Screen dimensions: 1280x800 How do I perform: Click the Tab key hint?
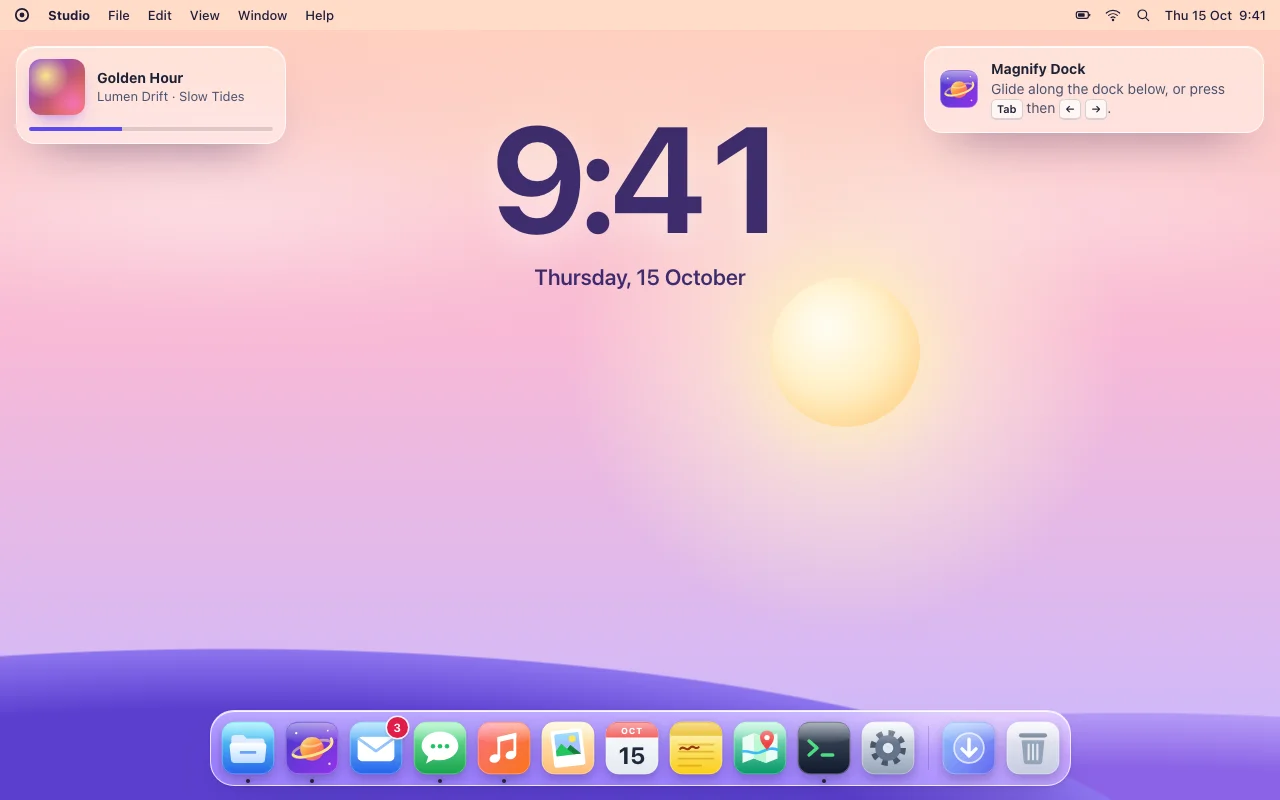pos(1007,109)
